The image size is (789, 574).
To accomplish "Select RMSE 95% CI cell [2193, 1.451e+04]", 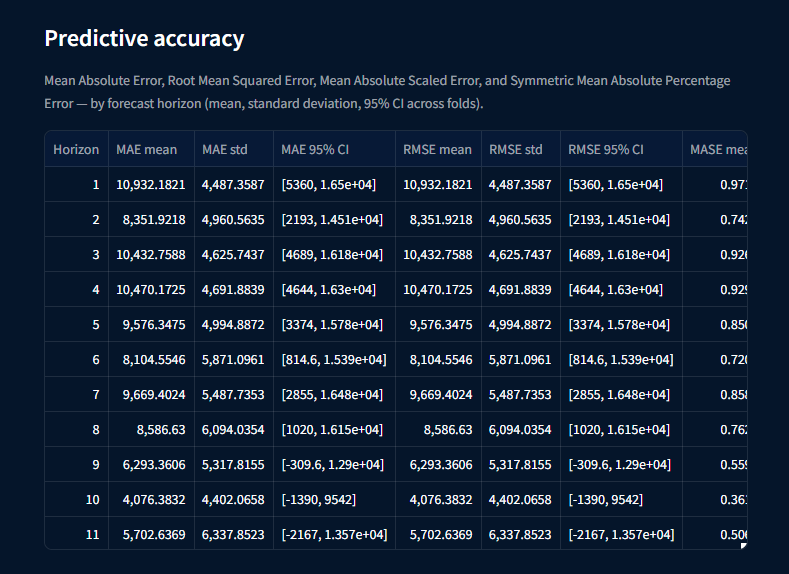I will pos(621,220).
